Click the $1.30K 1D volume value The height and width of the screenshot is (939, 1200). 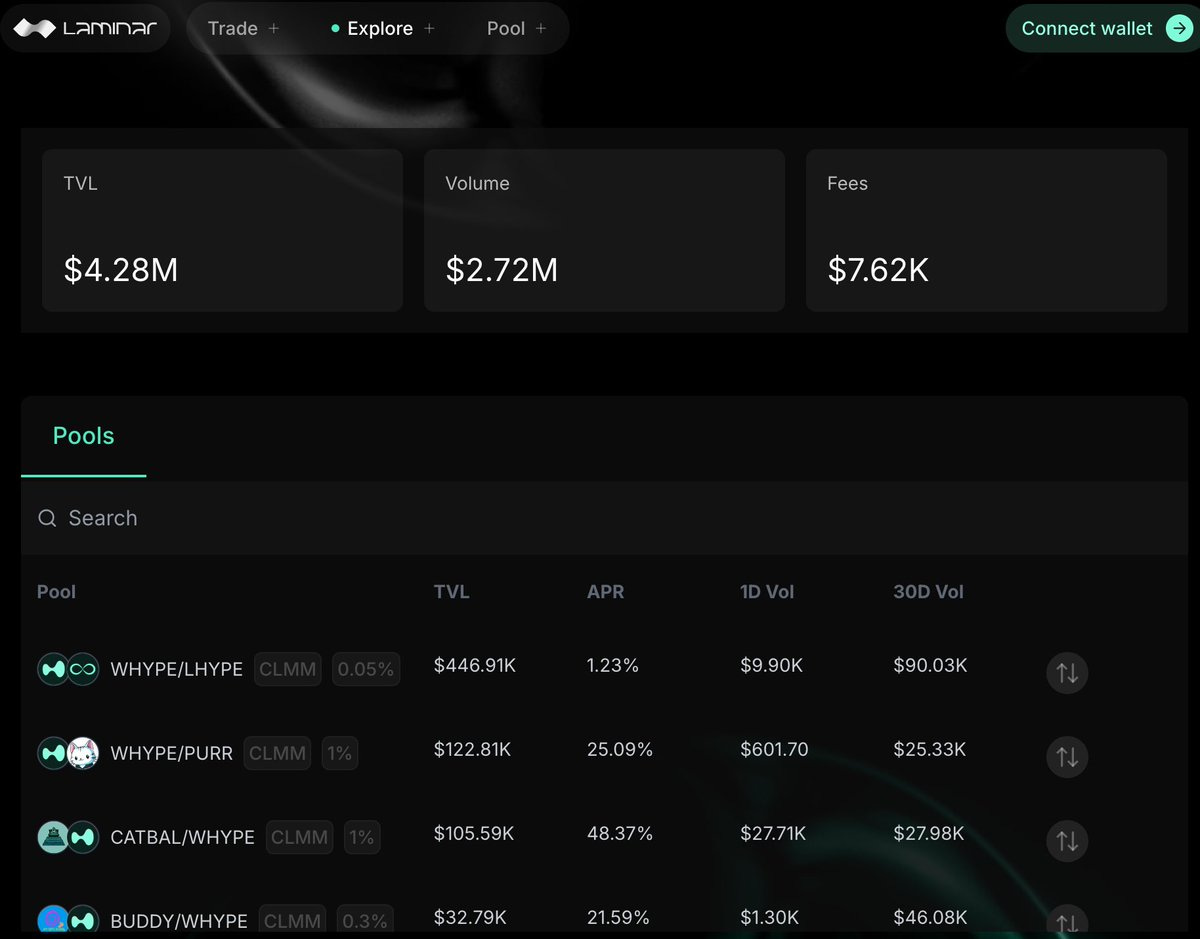point(770,917)
